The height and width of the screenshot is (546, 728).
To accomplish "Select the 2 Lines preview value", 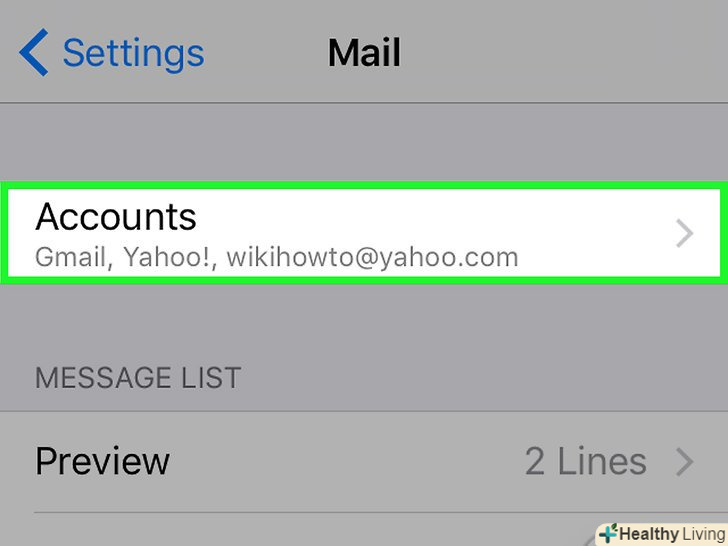I will pos(585,461).
